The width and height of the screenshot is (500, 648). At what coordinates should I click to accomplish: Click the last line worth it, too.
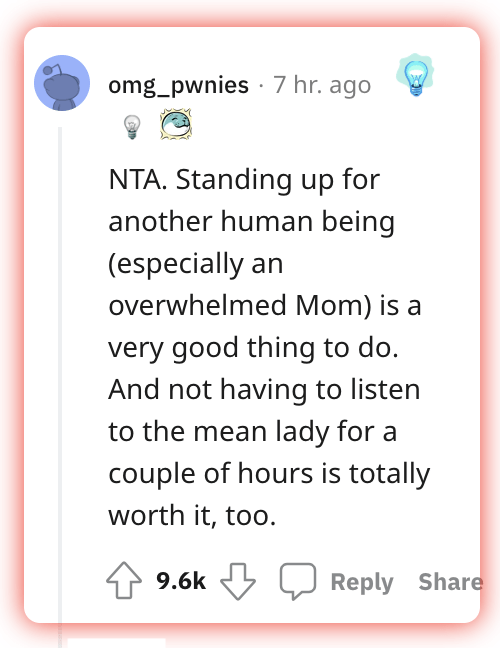pos(192,515)
